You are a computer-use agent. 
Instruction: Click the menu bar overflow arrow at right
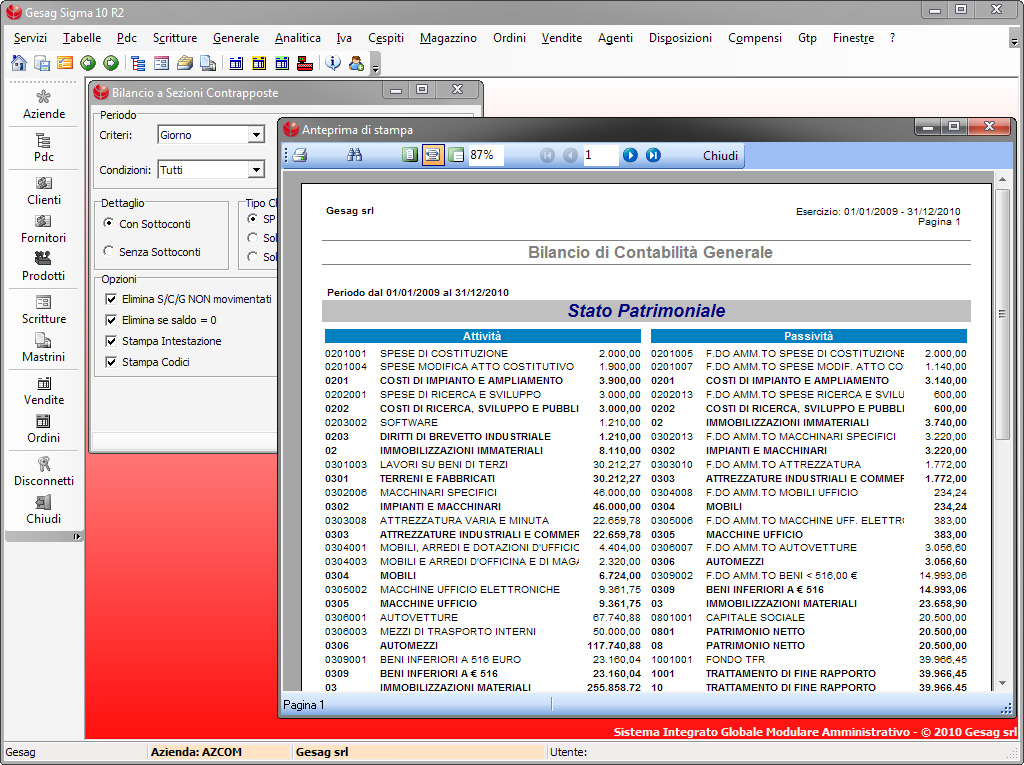coord(1014,39)
